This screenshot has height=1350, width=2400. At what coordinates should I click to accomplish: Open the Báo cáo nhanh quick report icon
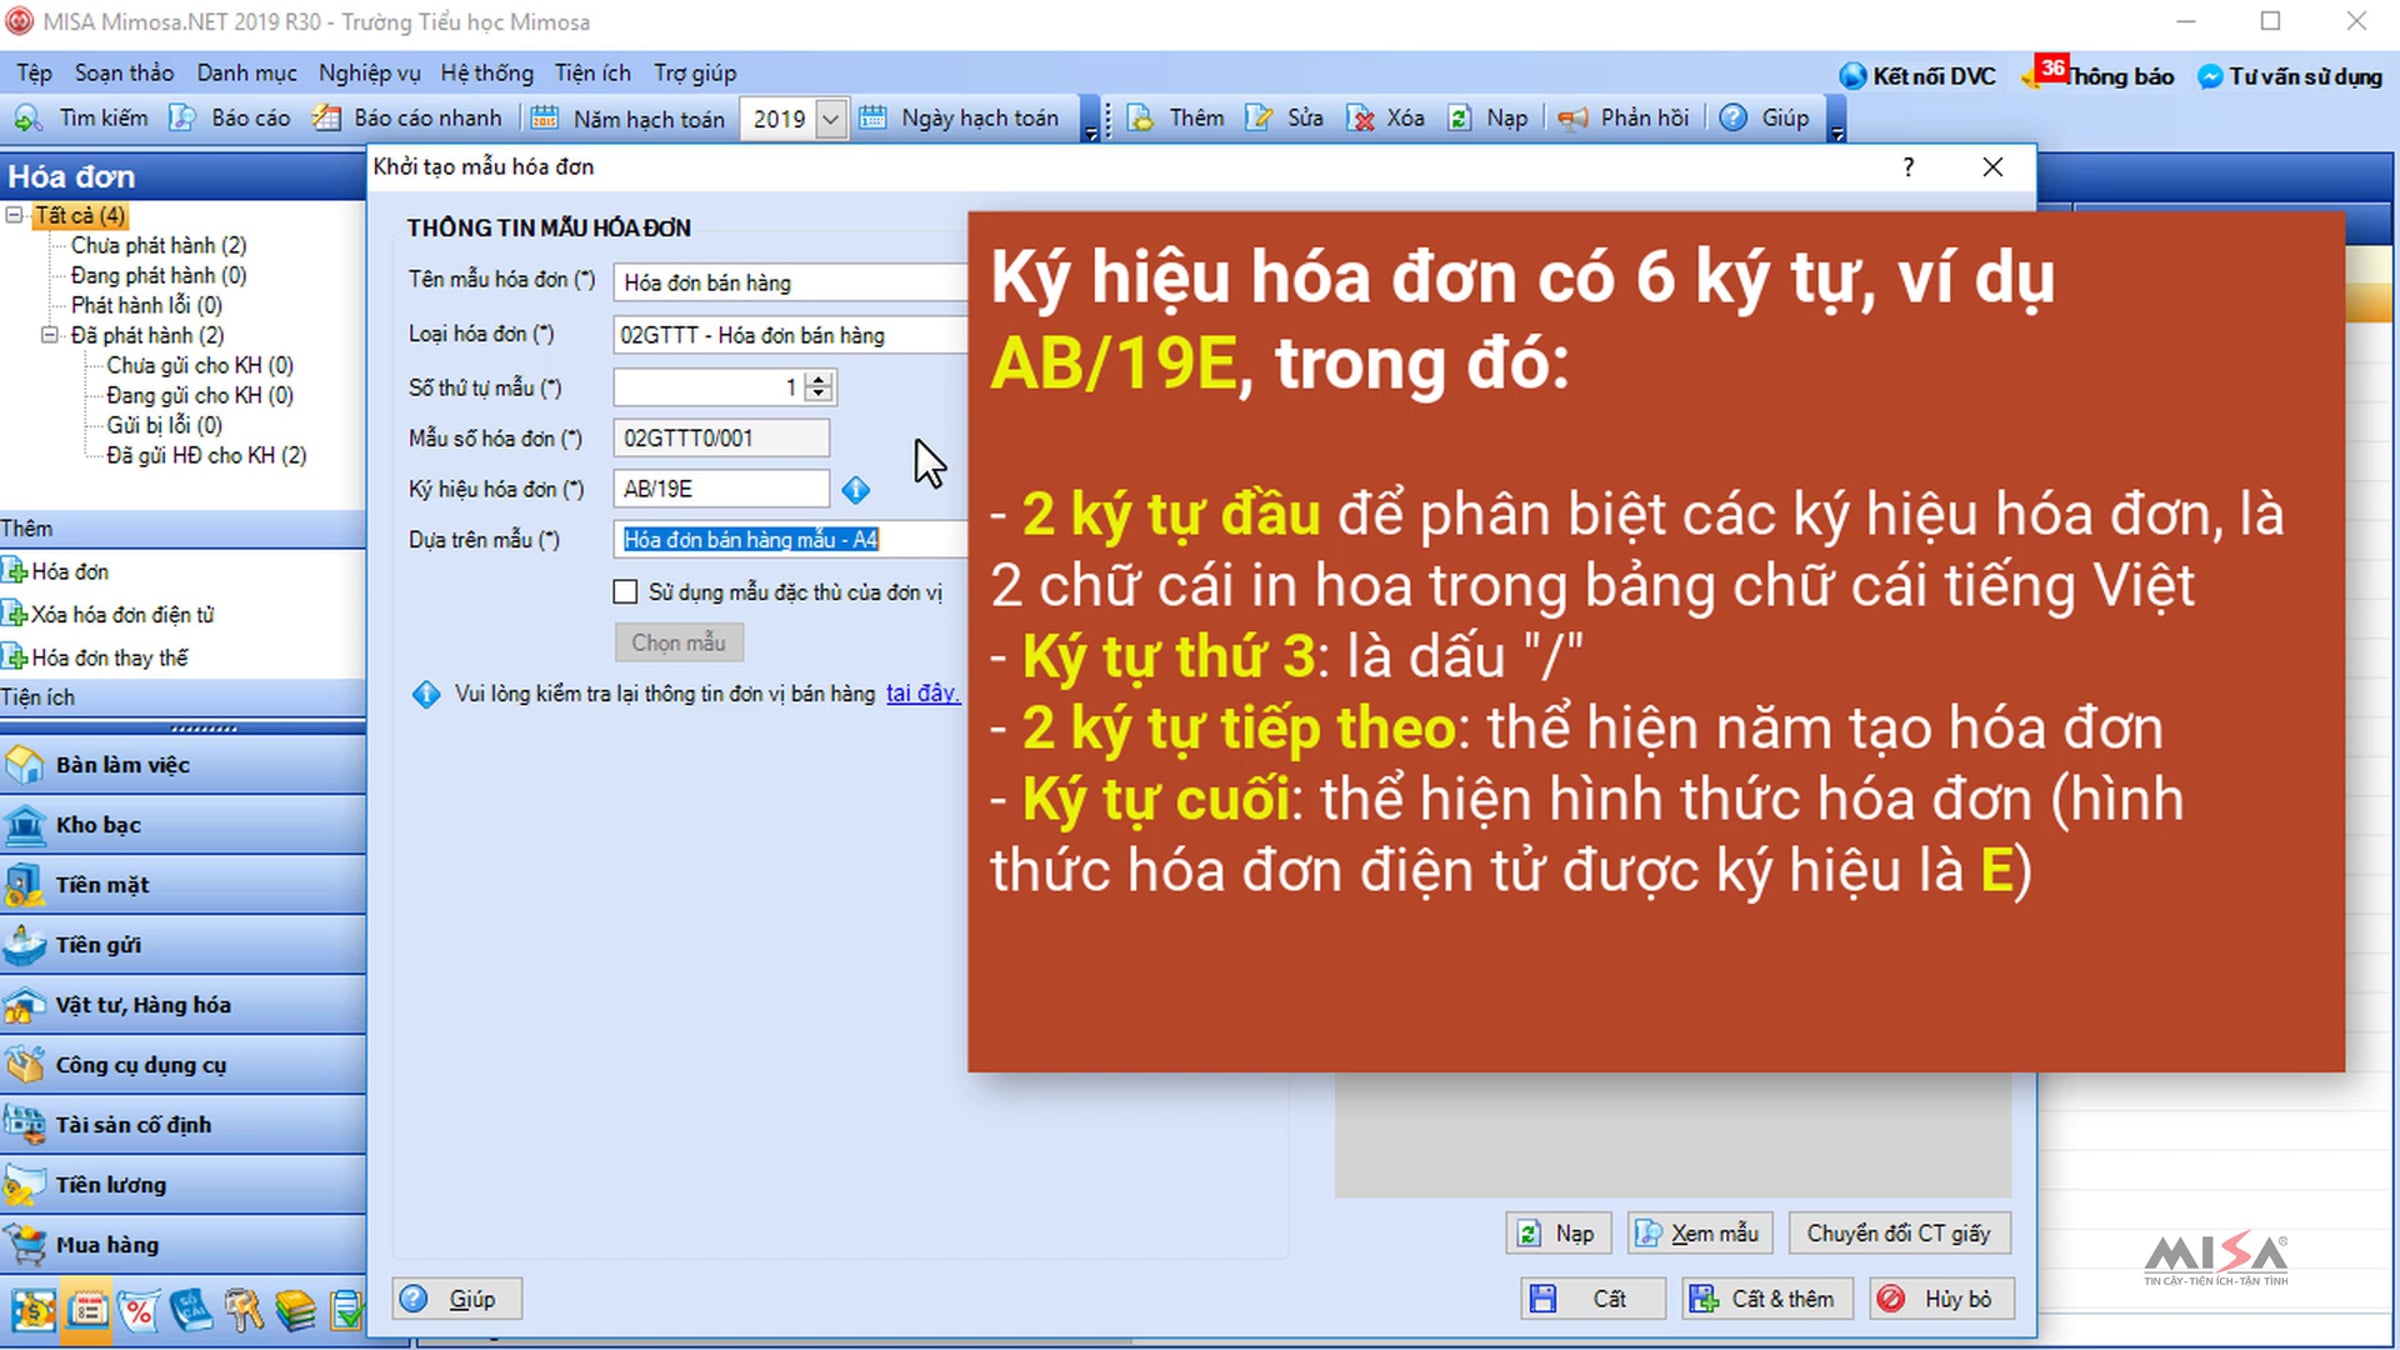326,118
